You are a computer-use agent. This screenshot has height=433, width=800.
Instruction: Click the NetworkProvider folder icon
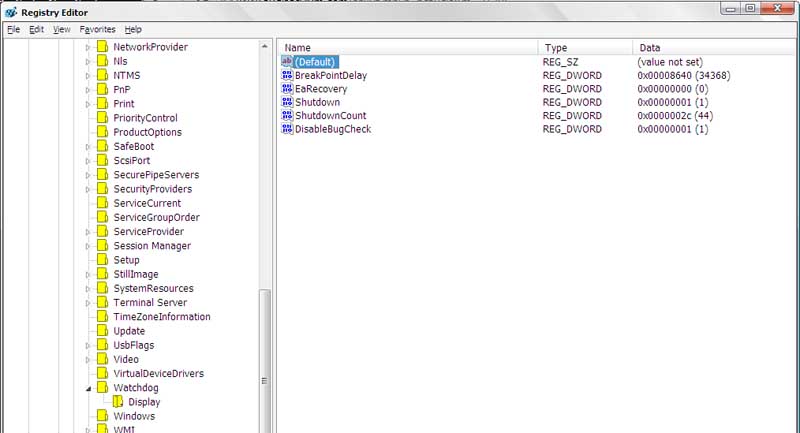click(x=103, y=47)
